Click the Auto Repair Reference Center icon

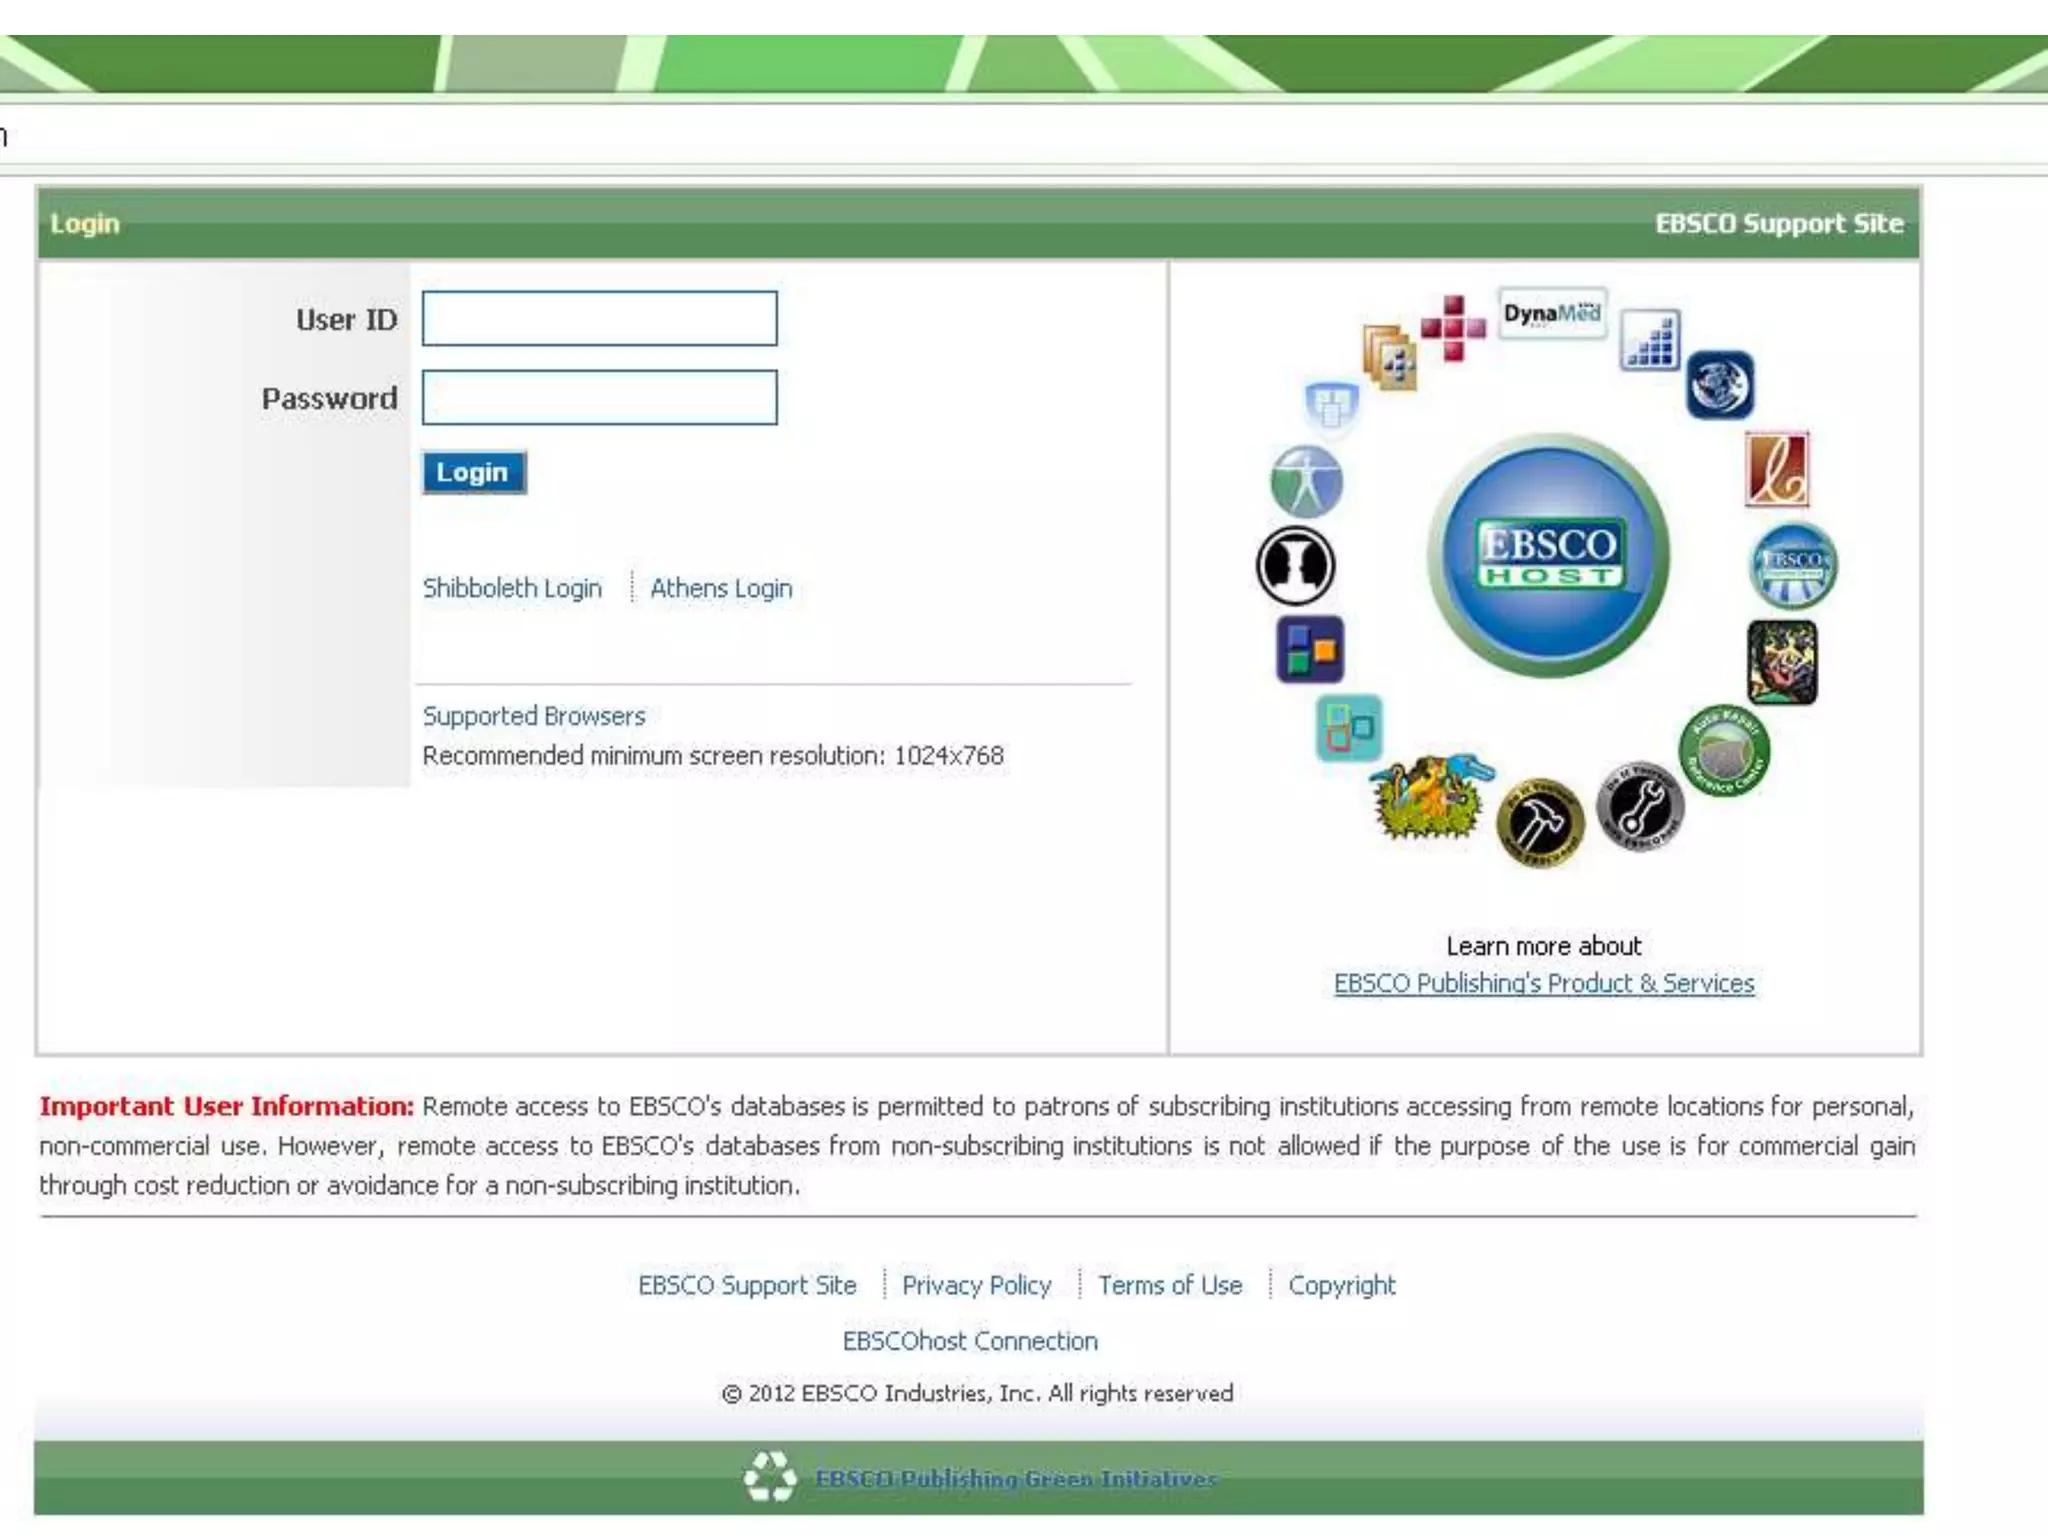click(1724, 751)
